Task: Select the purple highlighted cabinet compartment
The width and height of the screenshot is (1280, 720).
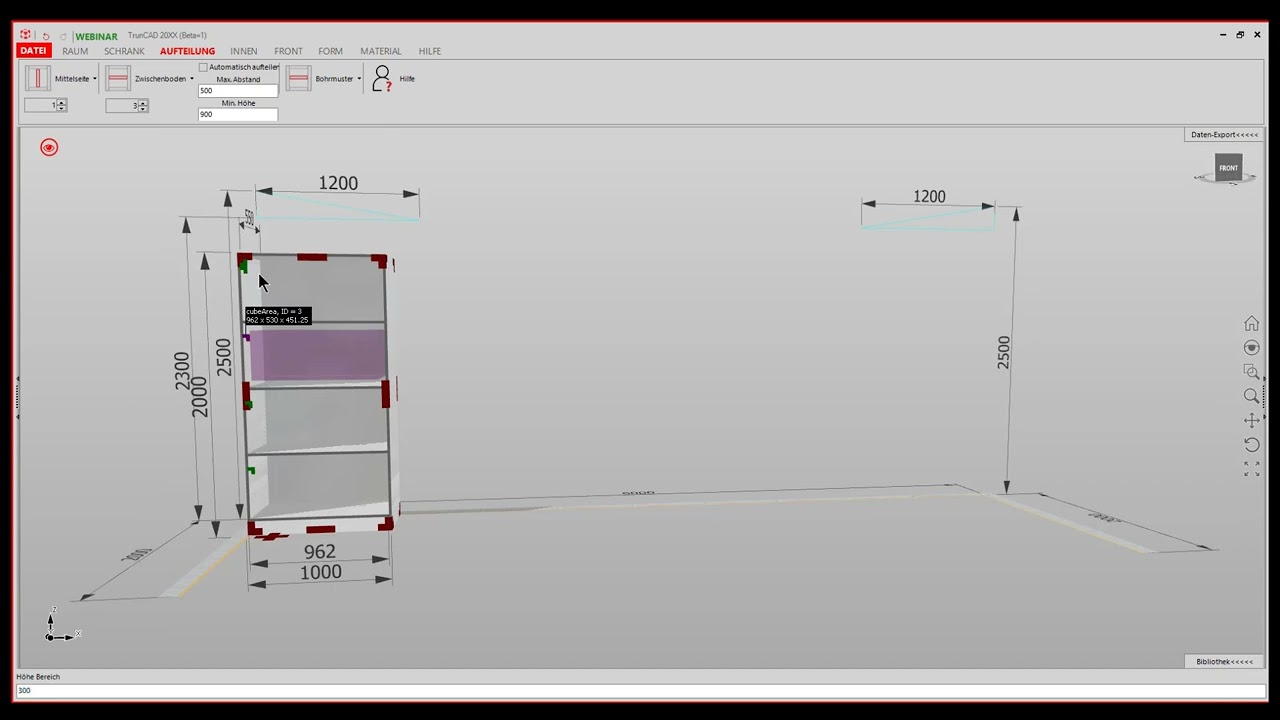Action: 317,355
